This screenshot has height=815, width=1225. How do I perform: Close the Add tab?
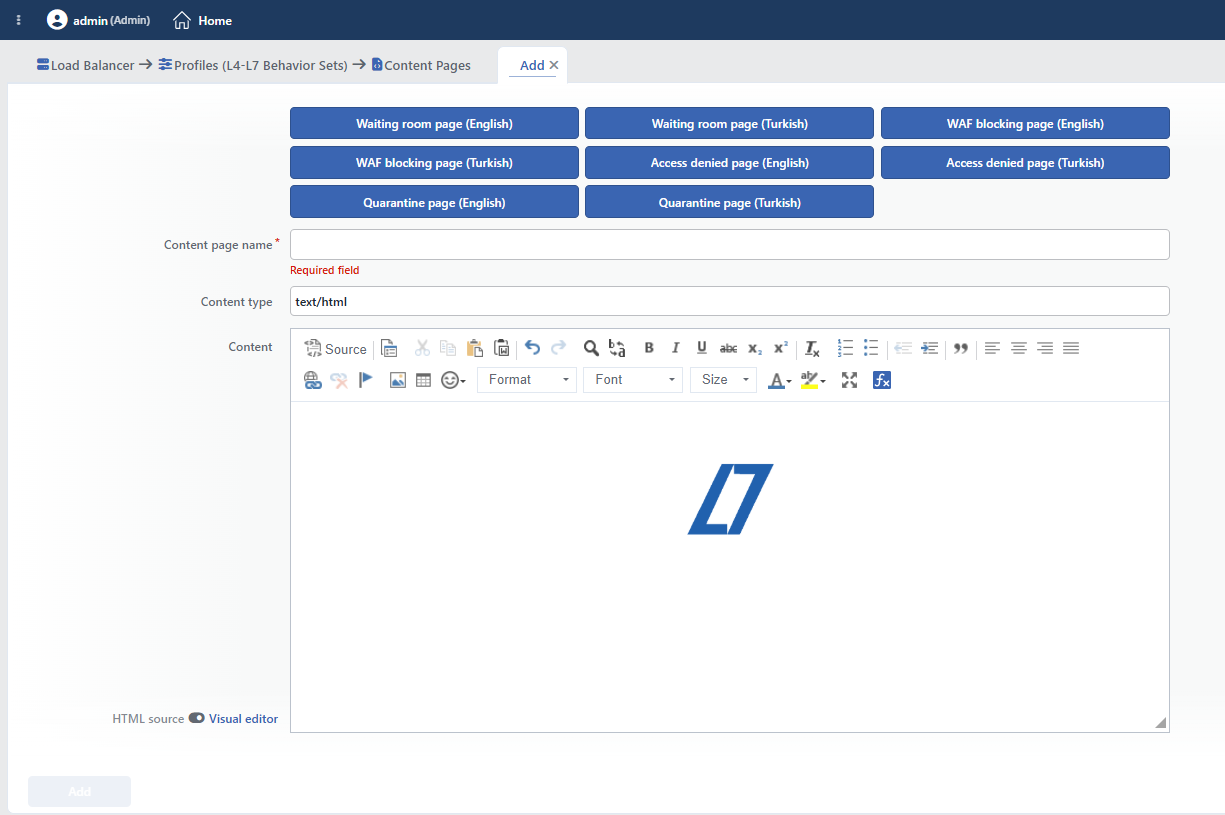point(554,65)
